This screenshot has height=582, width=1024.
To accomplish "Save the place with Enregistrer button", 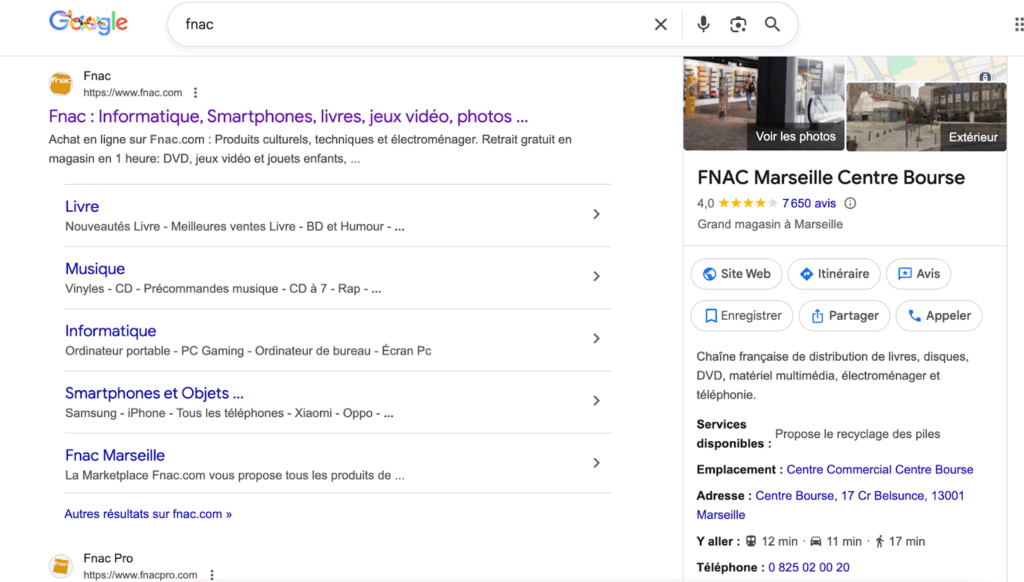I will [742, 316].
